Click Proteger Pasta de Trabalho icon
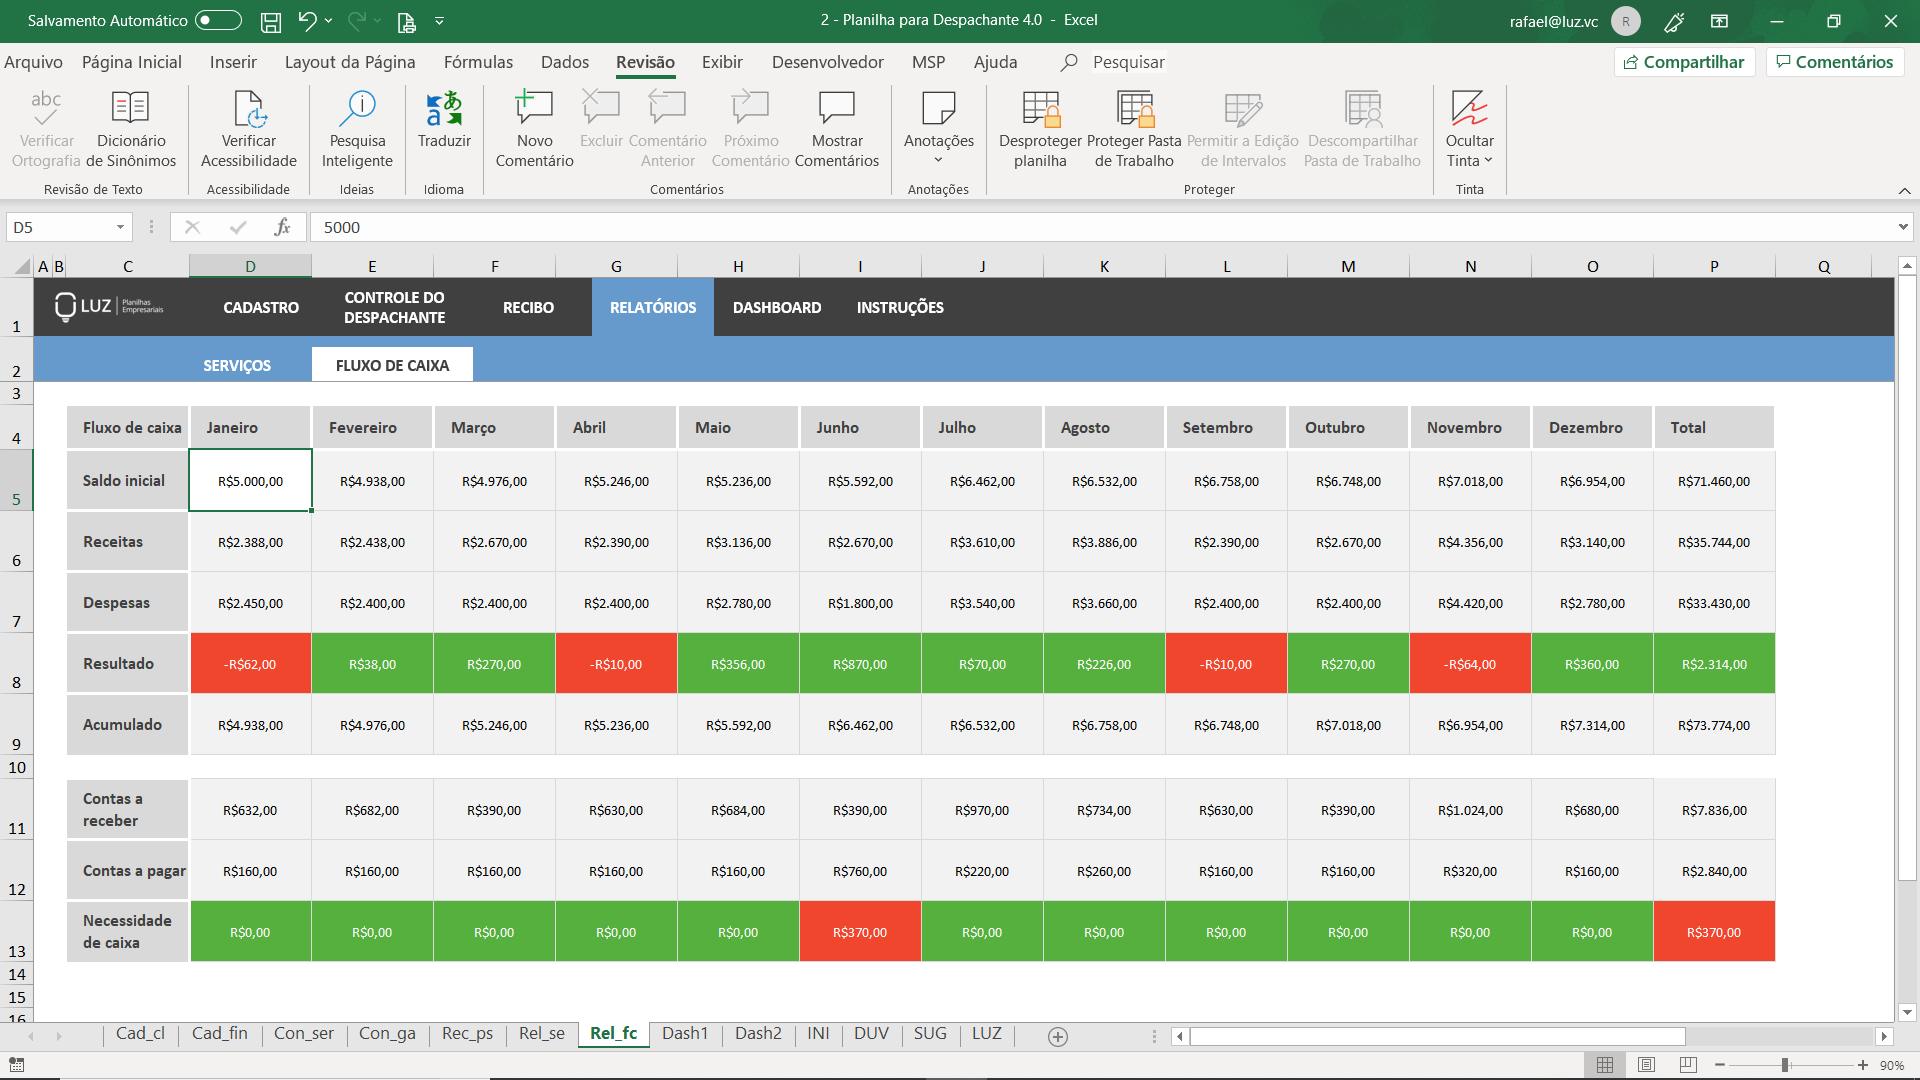The image size is (1920, 1080). coord(1134,109)
